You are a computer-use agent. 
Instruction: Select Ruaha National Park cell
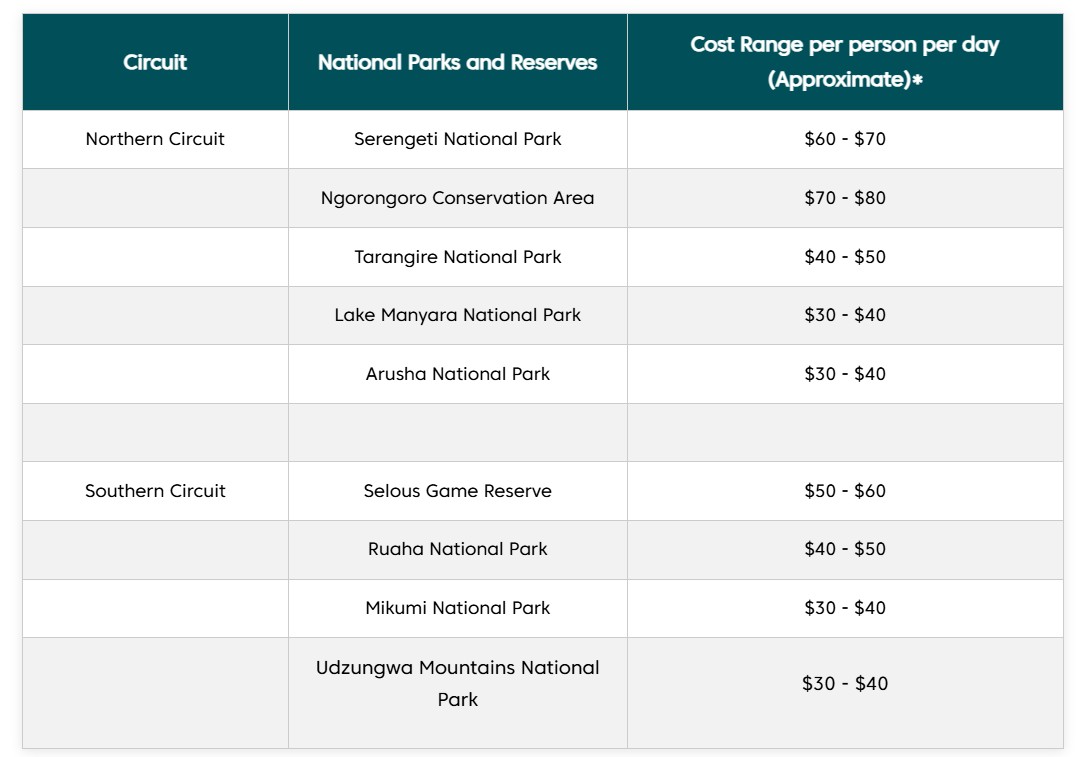[458, 549]
